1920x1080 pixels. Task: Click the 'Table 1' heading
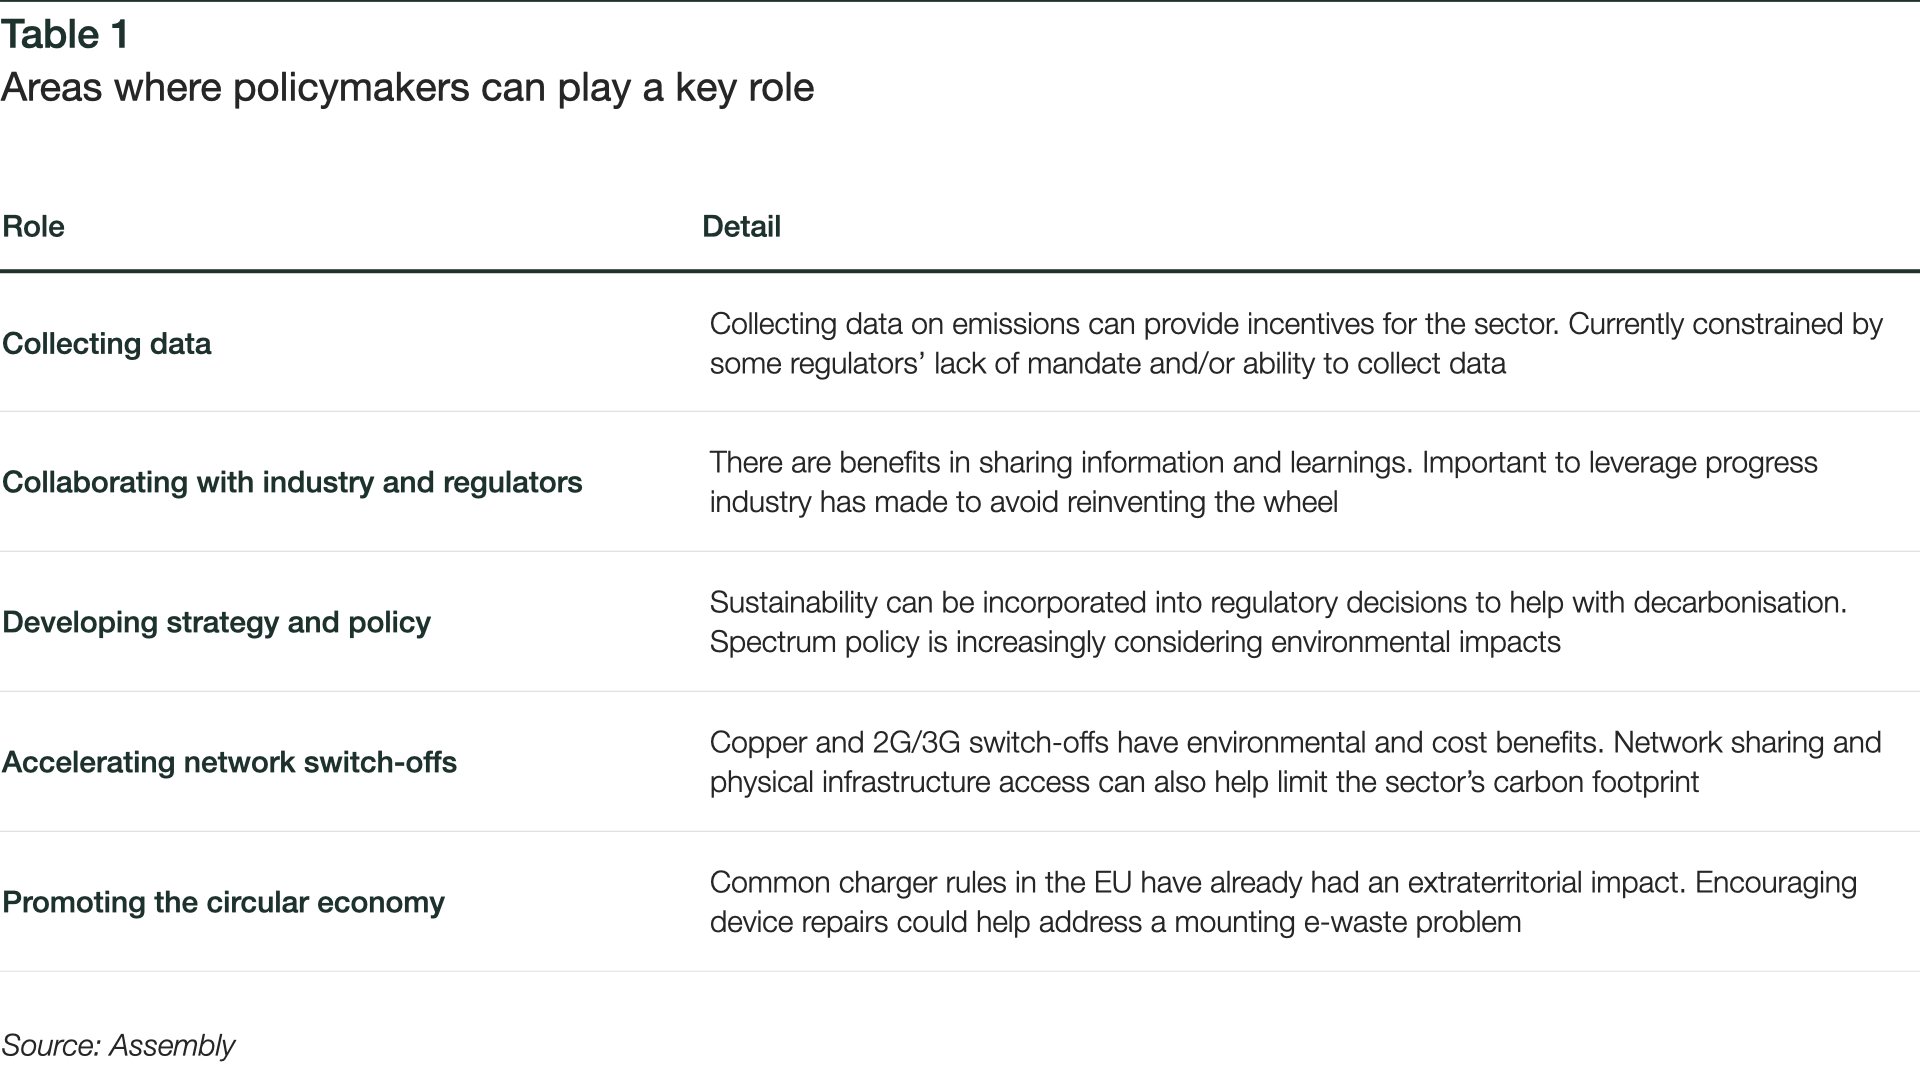(65, 35)
